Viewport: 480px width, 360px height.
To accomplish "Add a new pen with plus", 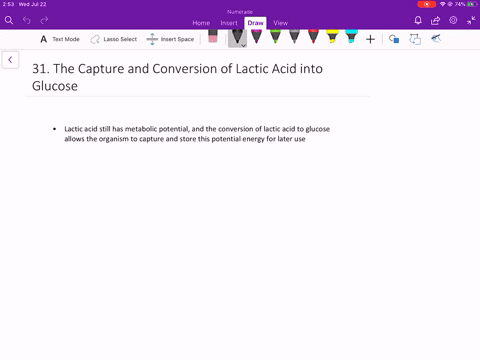I will point(370,39).
